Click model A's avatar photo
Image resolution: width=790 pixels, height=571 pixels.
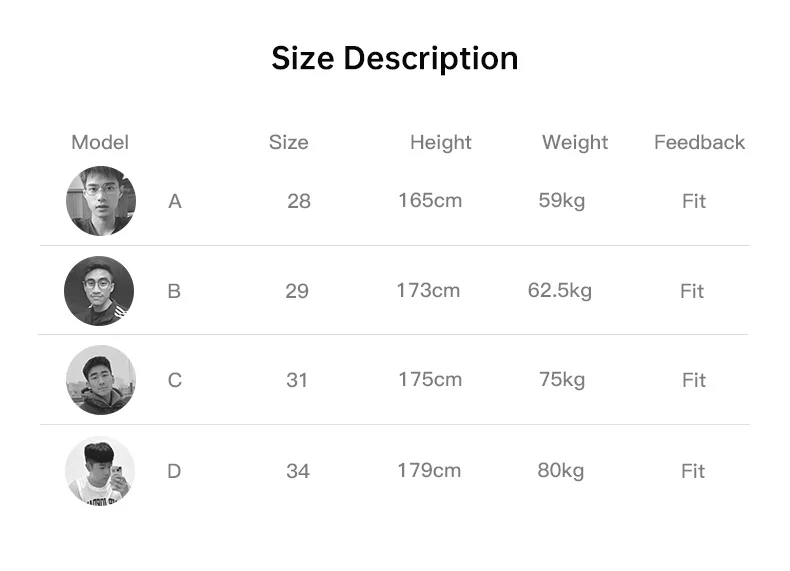point(101,201)
